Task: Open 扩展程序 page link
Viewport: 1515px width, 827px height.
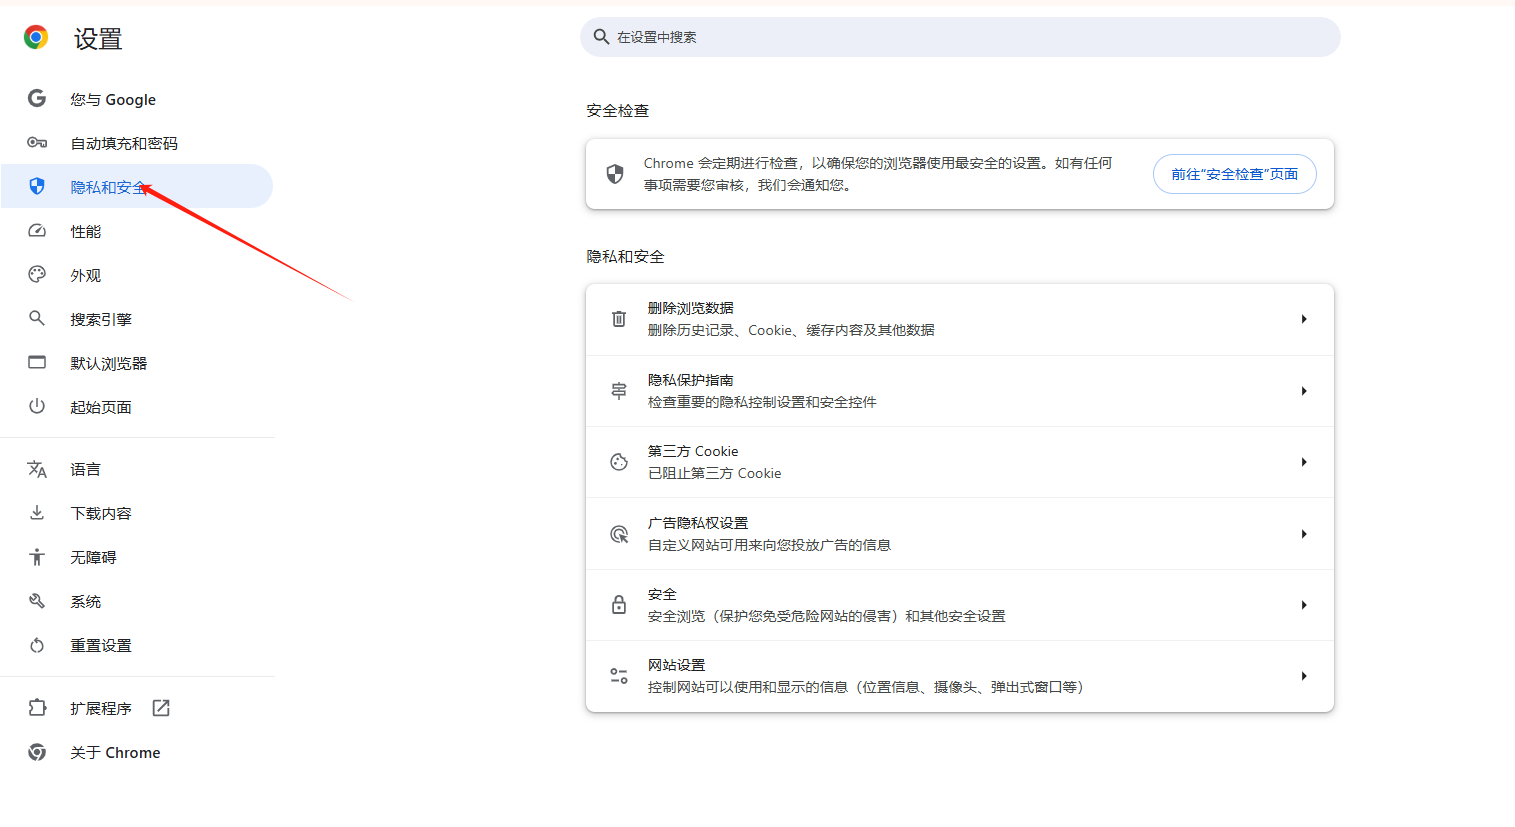Action: (x=136, y=708)
